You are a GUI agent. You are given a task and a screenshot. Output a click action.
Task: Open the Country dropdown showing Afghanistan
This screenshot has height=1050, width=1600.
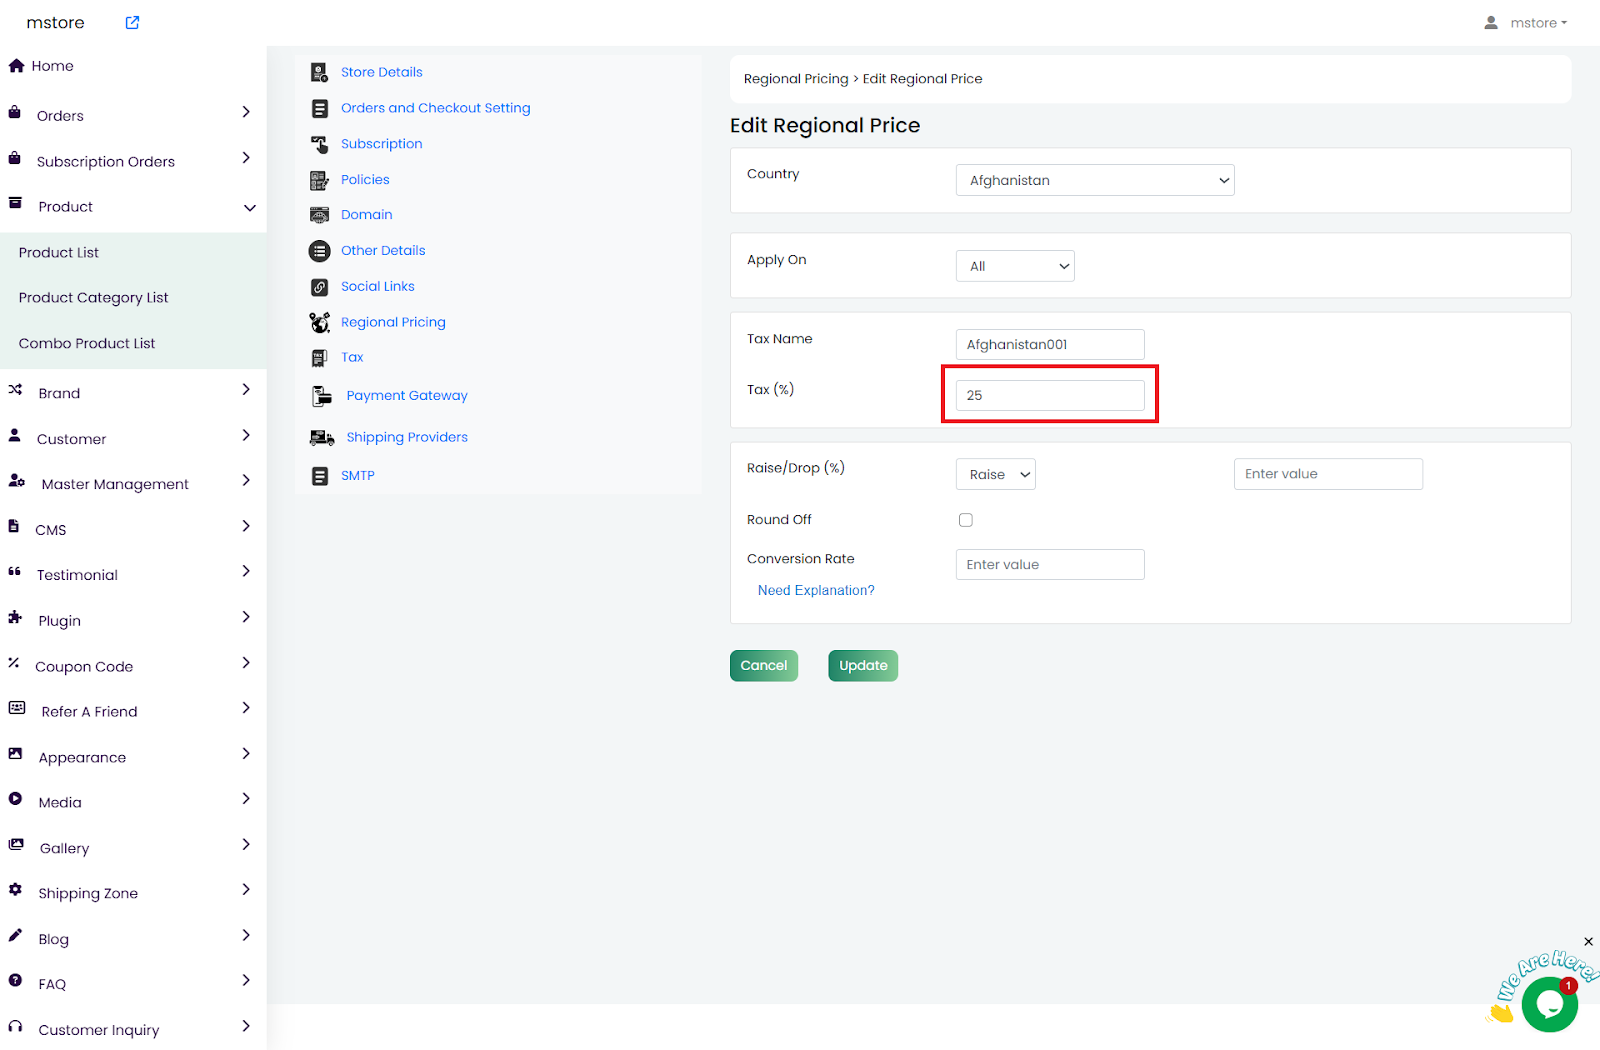[x=1094, y=180]
